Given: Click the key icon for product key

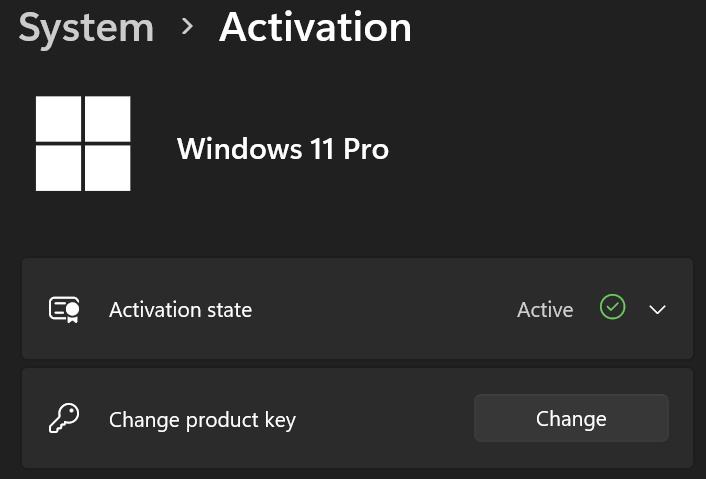Looking at the screenshot, I should (64, 418).
